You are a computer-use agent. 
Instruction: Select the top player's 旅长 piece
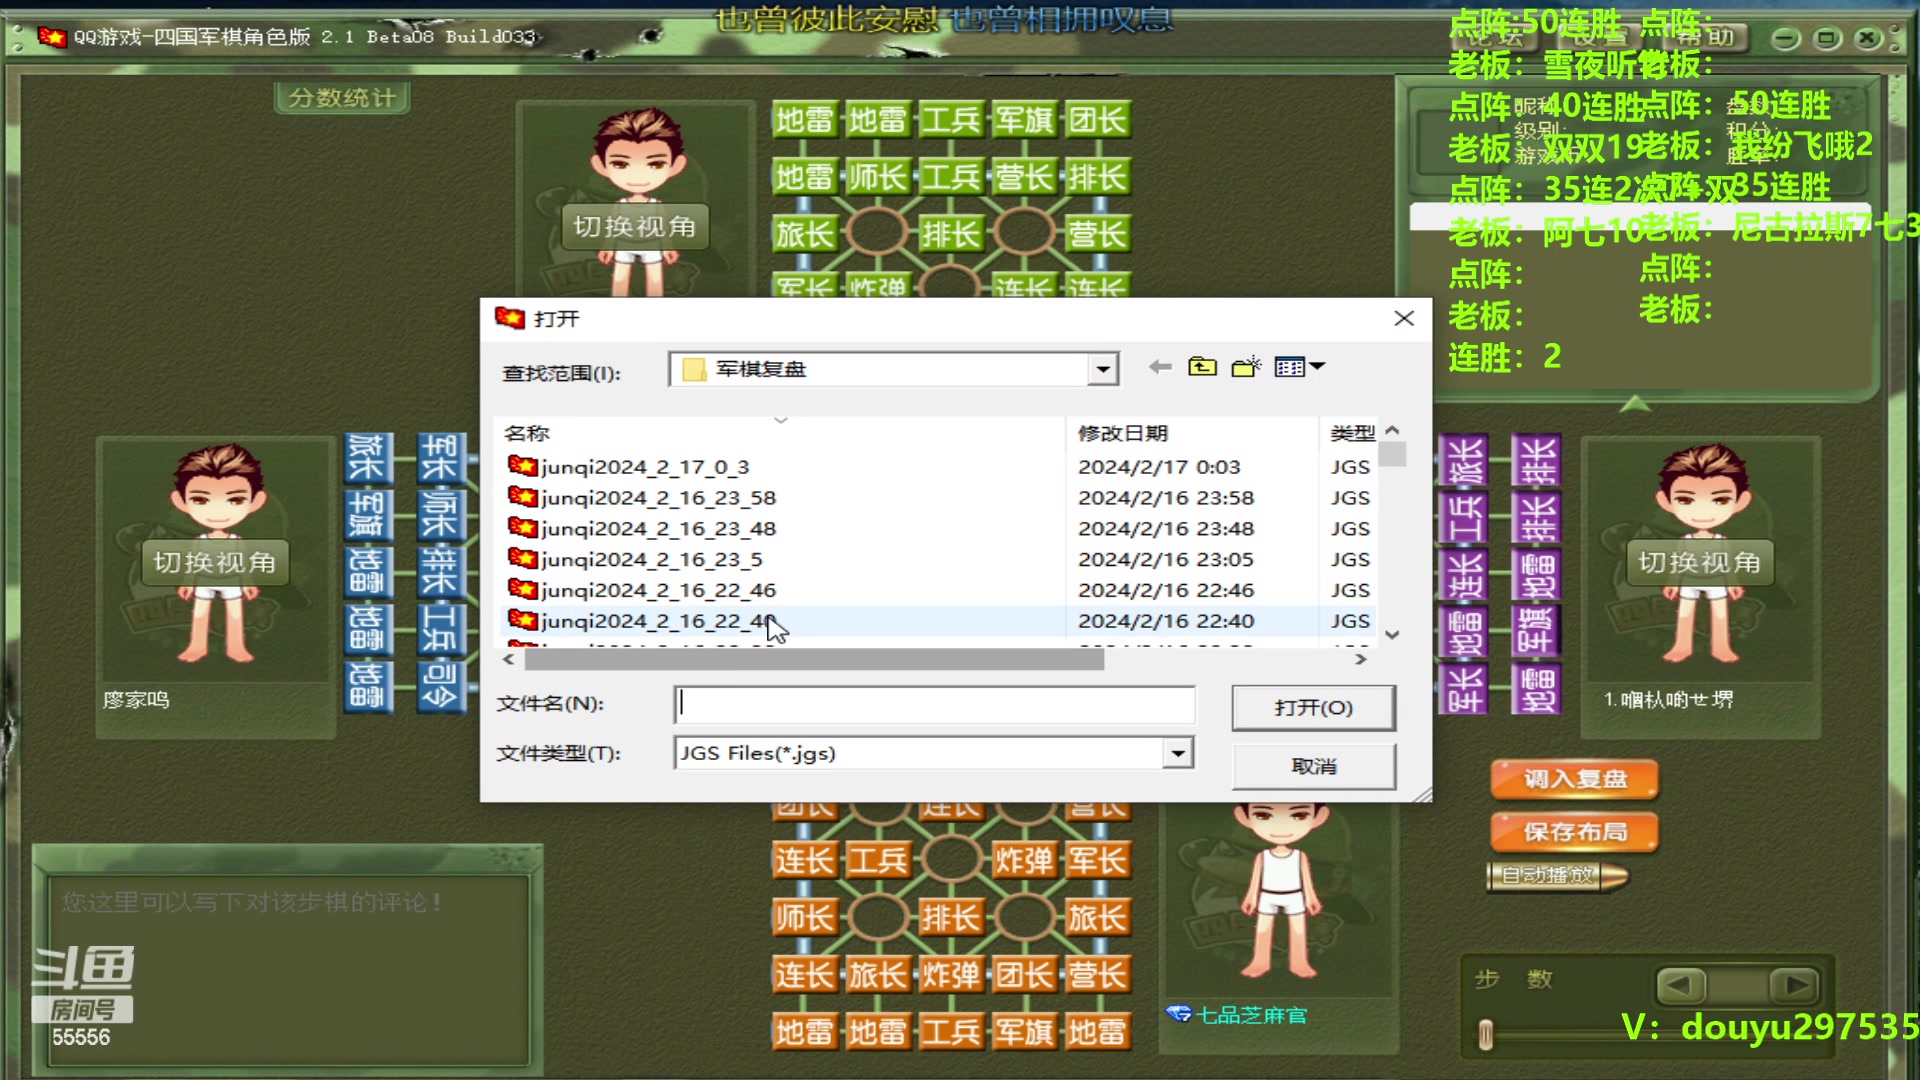point(804,234)
